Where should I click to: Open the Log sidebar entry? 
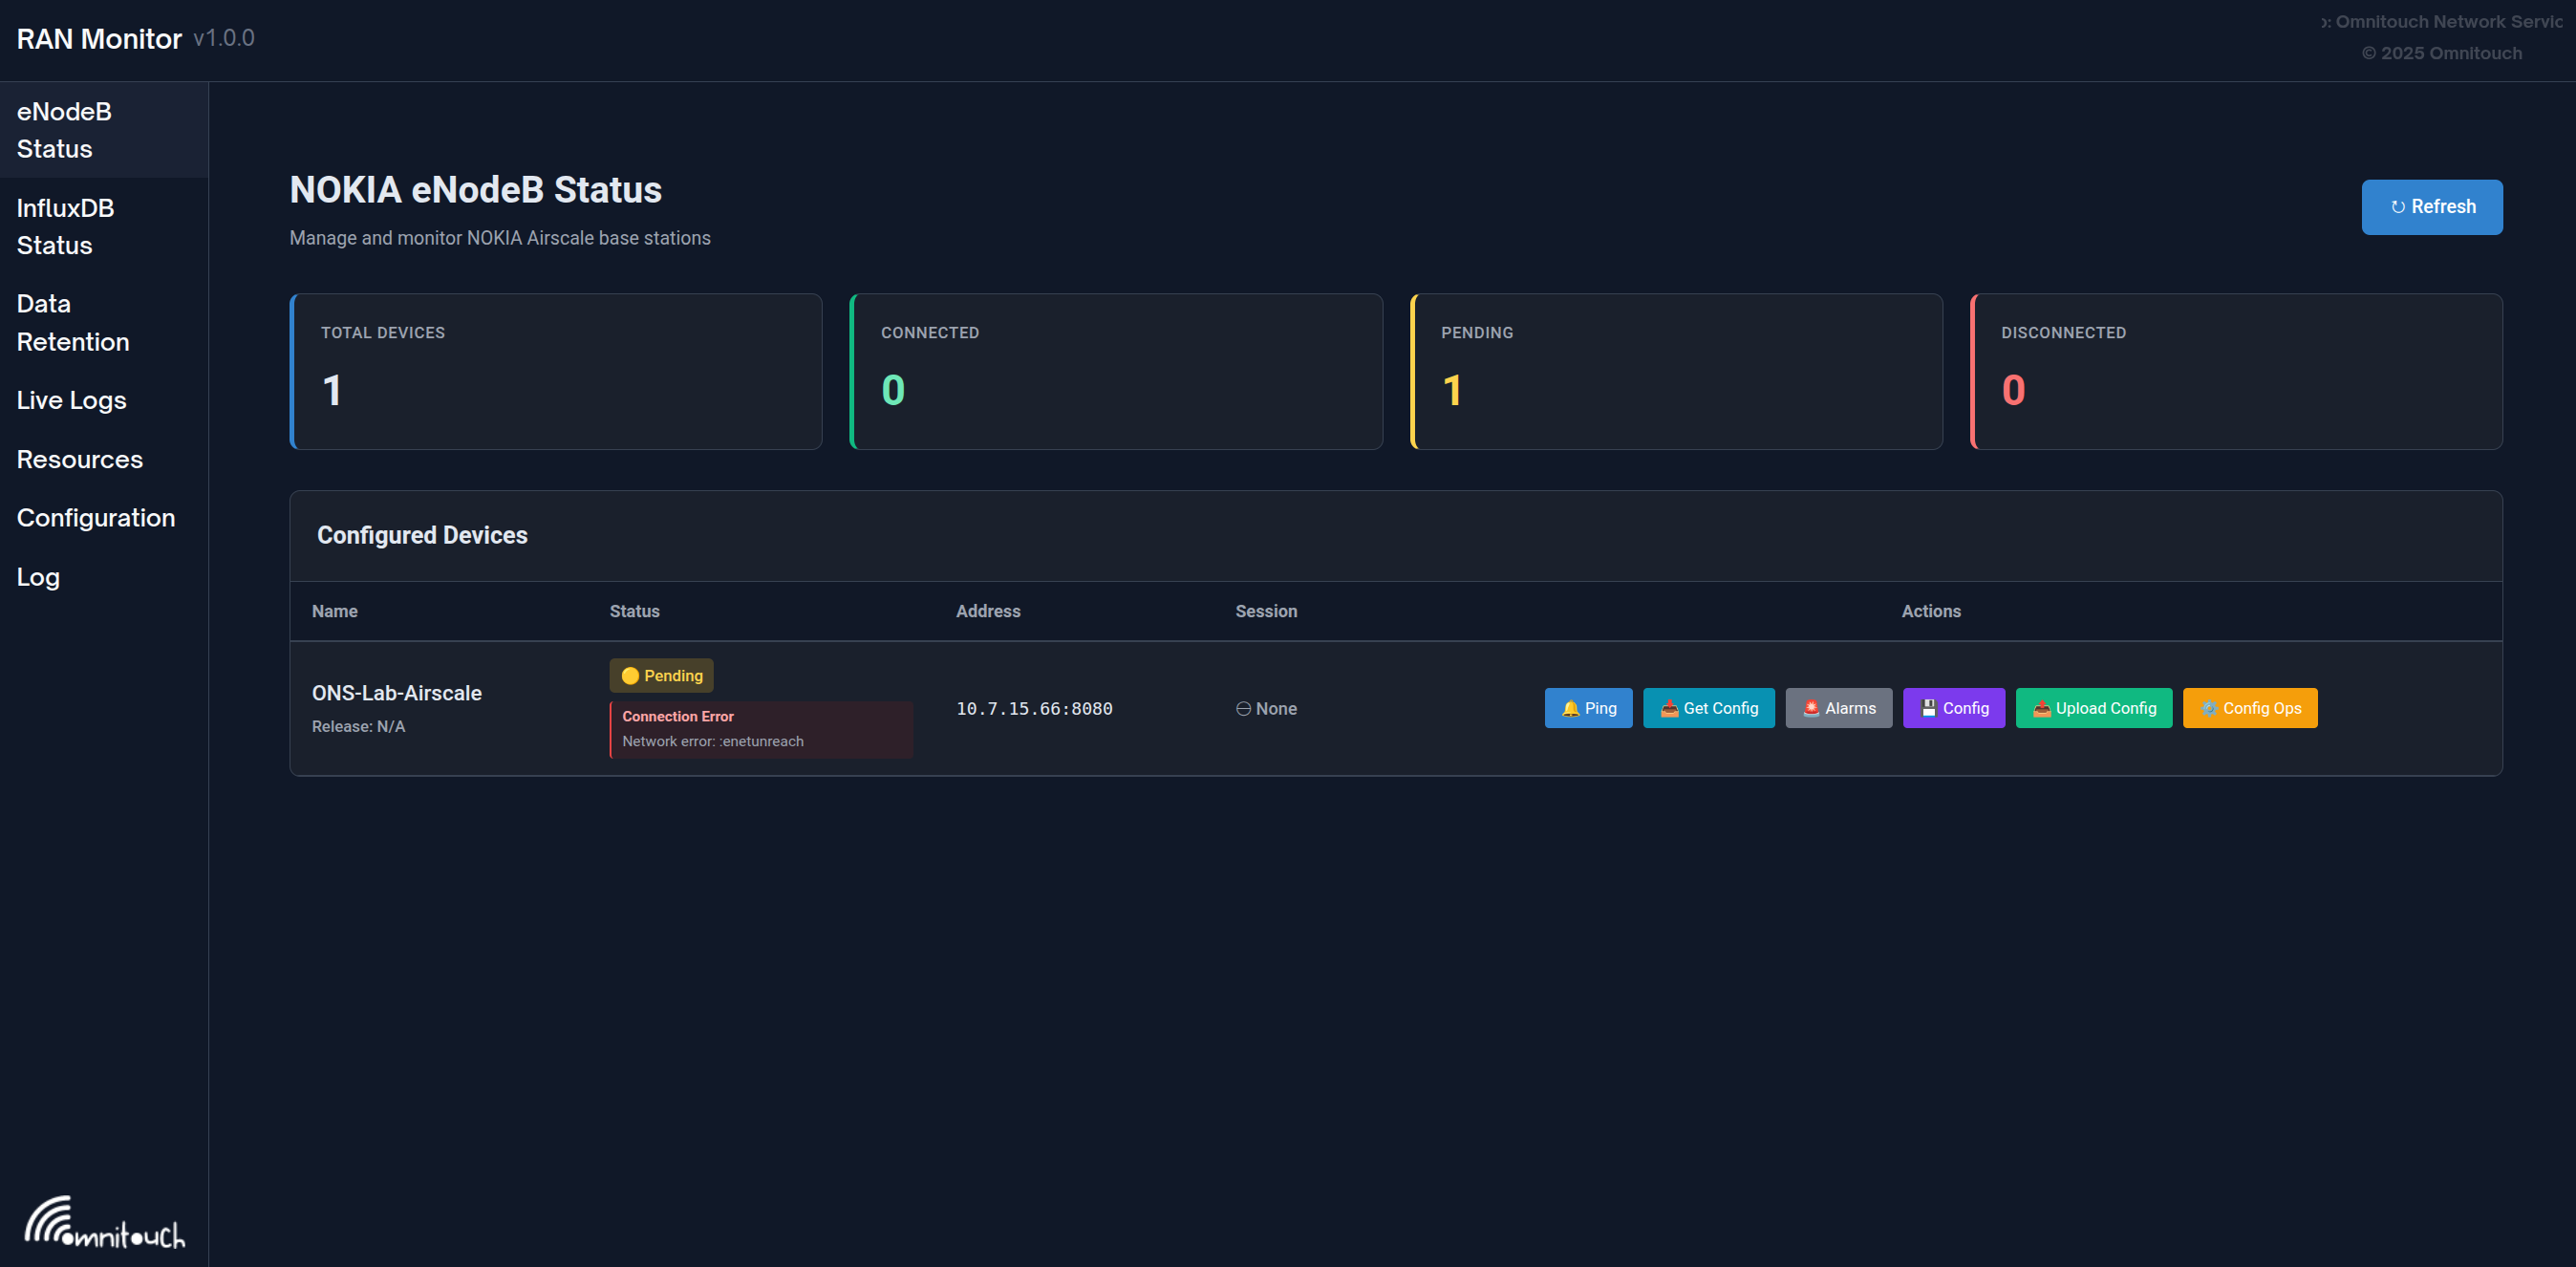(x=104, y=577)
